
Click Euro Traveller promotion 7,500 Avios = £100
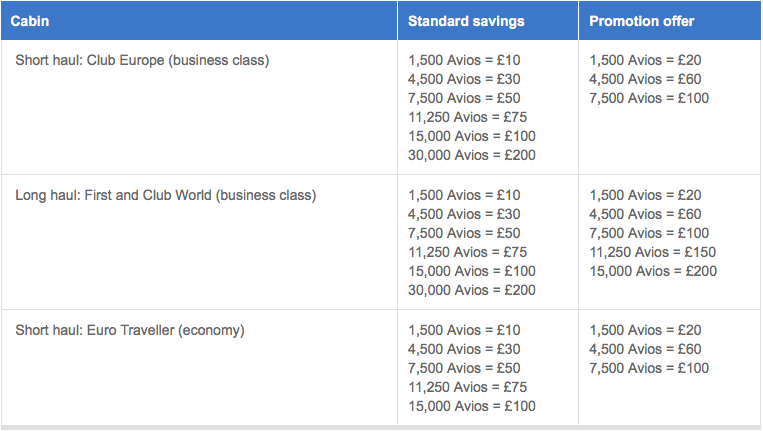pyautogui.click(x=649, y=368)
